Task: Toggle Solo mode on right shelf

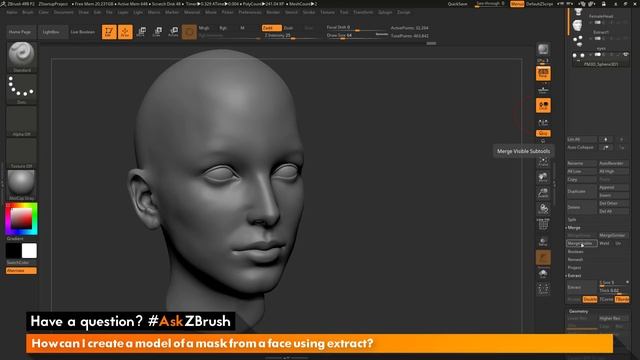Action: [x=543, y=273]
